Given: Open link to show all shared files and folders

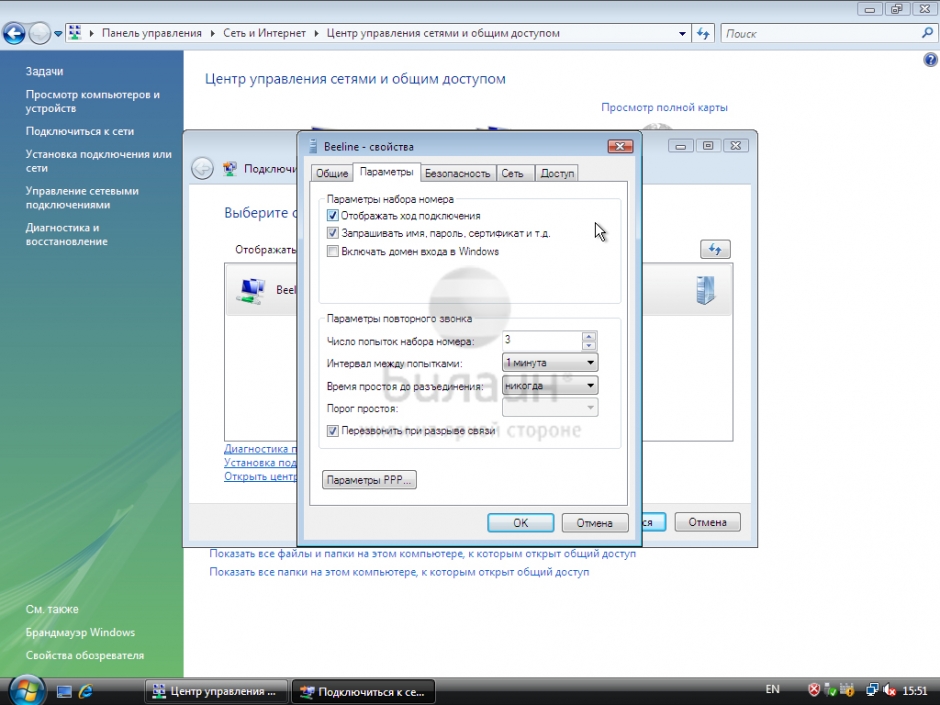Looking at the screenshot, I should [x=422, y=553].
